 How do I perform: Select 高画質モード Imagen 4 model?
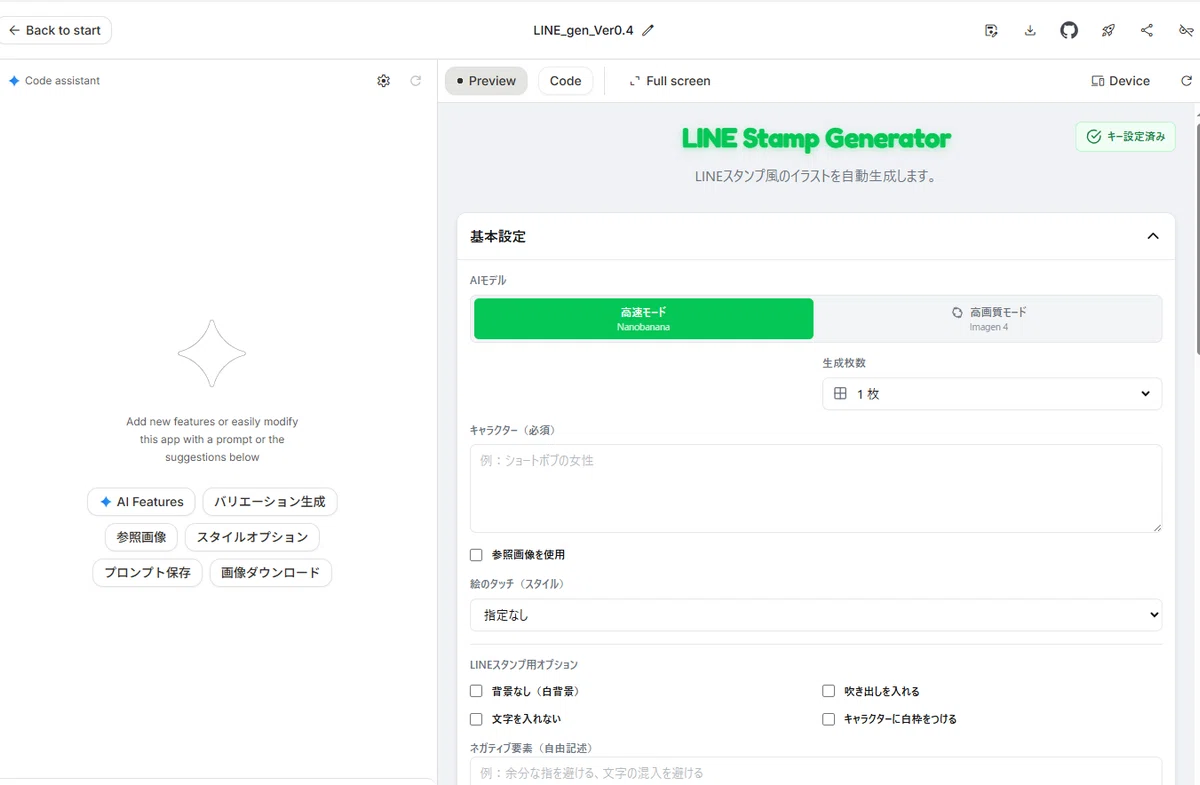[x=988, y=319]
